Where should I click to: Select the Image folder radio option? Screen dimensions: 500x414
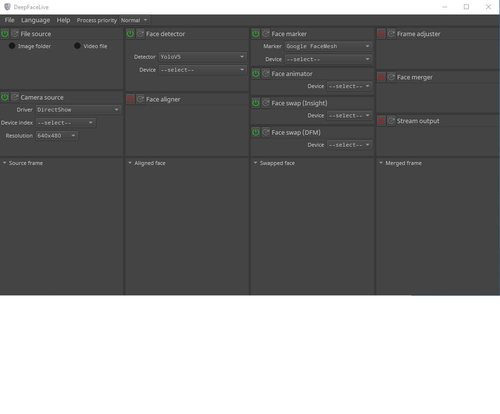[x=12, y=46]
